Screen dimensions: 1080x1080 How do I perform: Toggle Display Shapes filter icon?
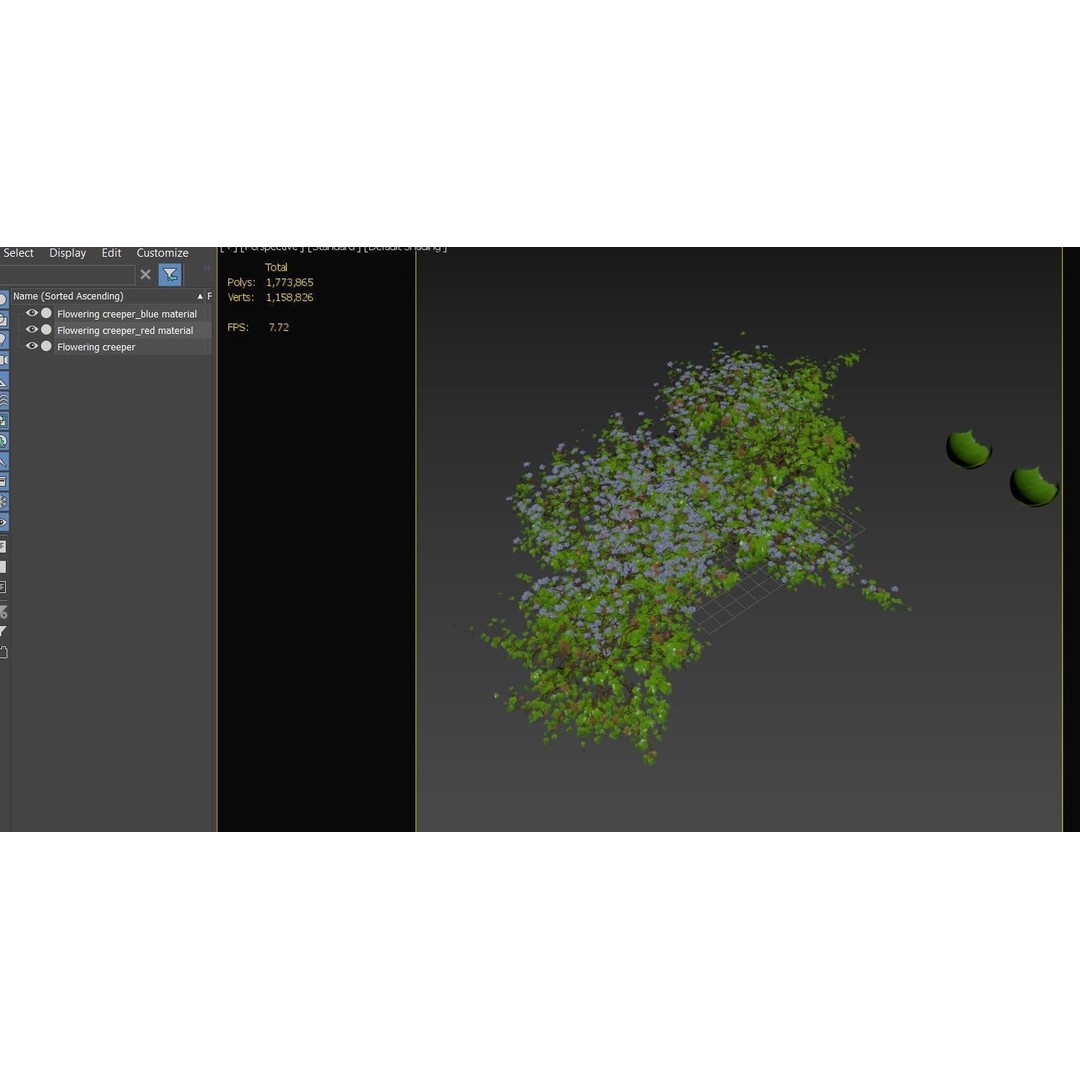click(3, 320)
